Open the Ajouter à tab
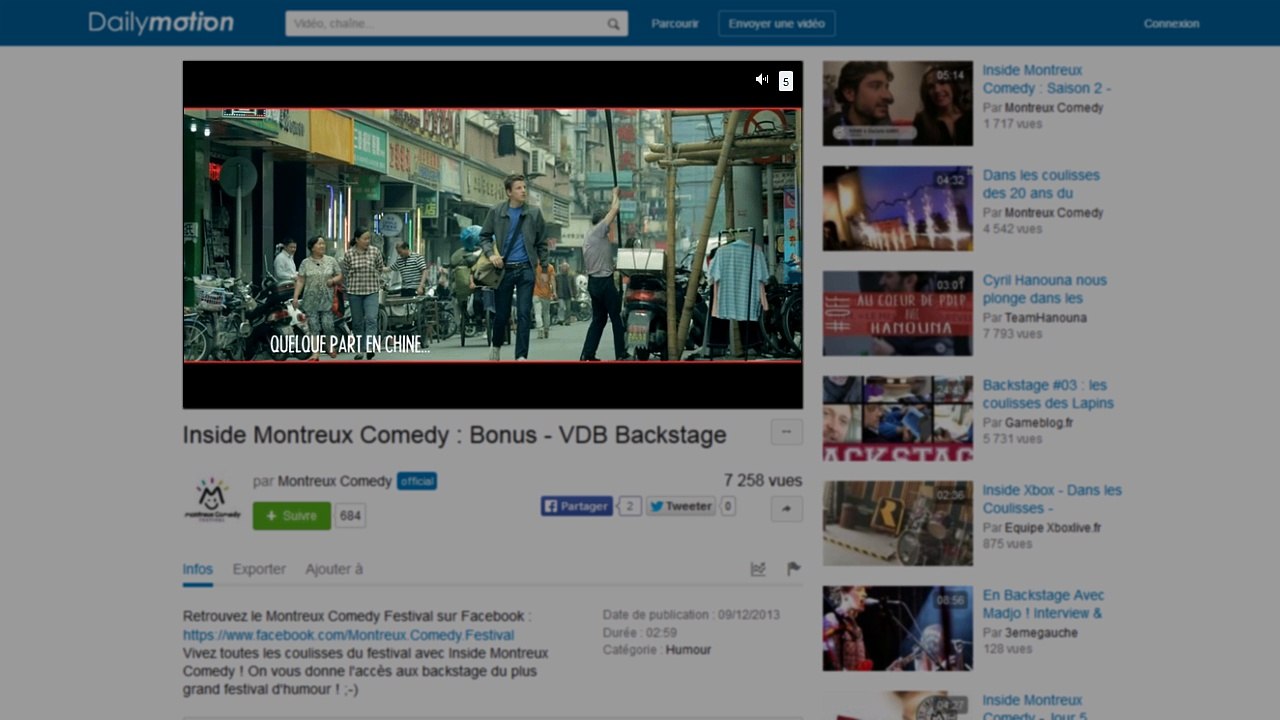This screenshot has width=1280, height=720. 334,569
